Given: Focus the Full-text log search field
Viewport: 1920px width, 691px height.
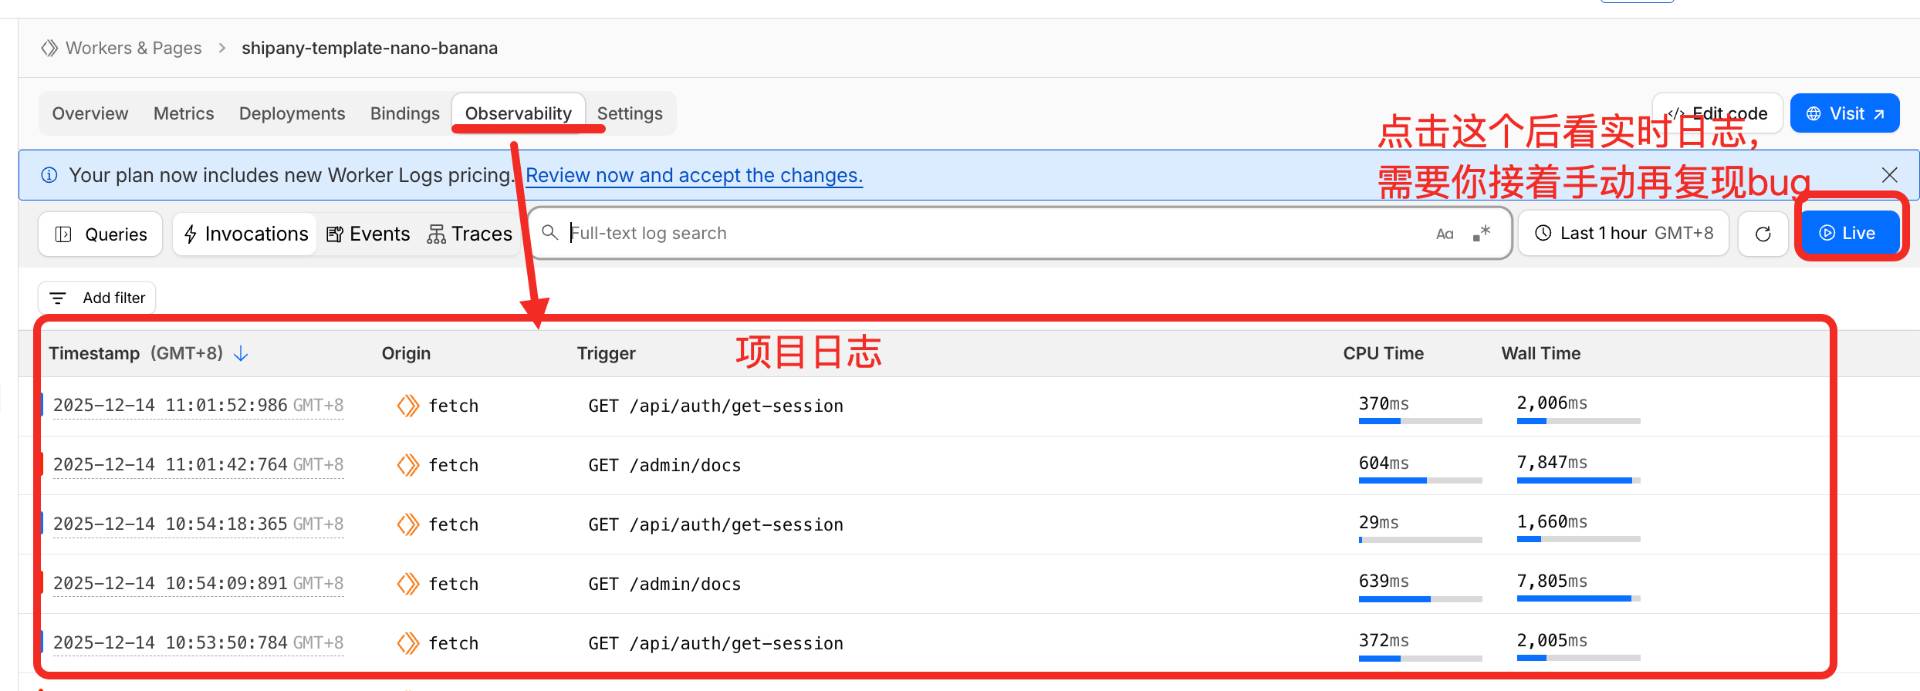Looking at the screenshot, I should point(990,233).
